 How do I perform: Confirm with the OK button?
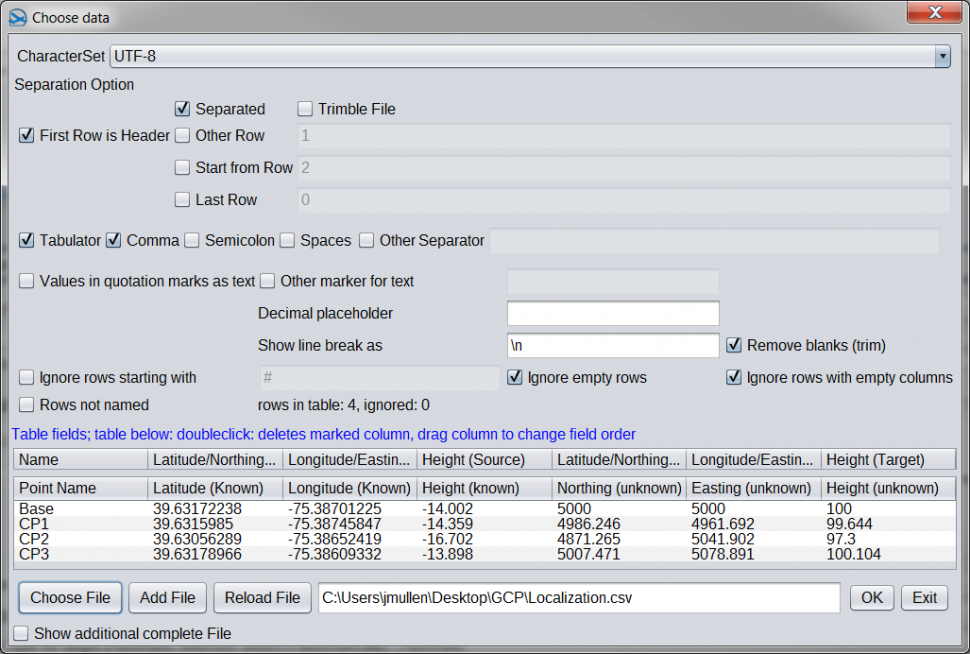pyautogui.click(x=872, y=598)
